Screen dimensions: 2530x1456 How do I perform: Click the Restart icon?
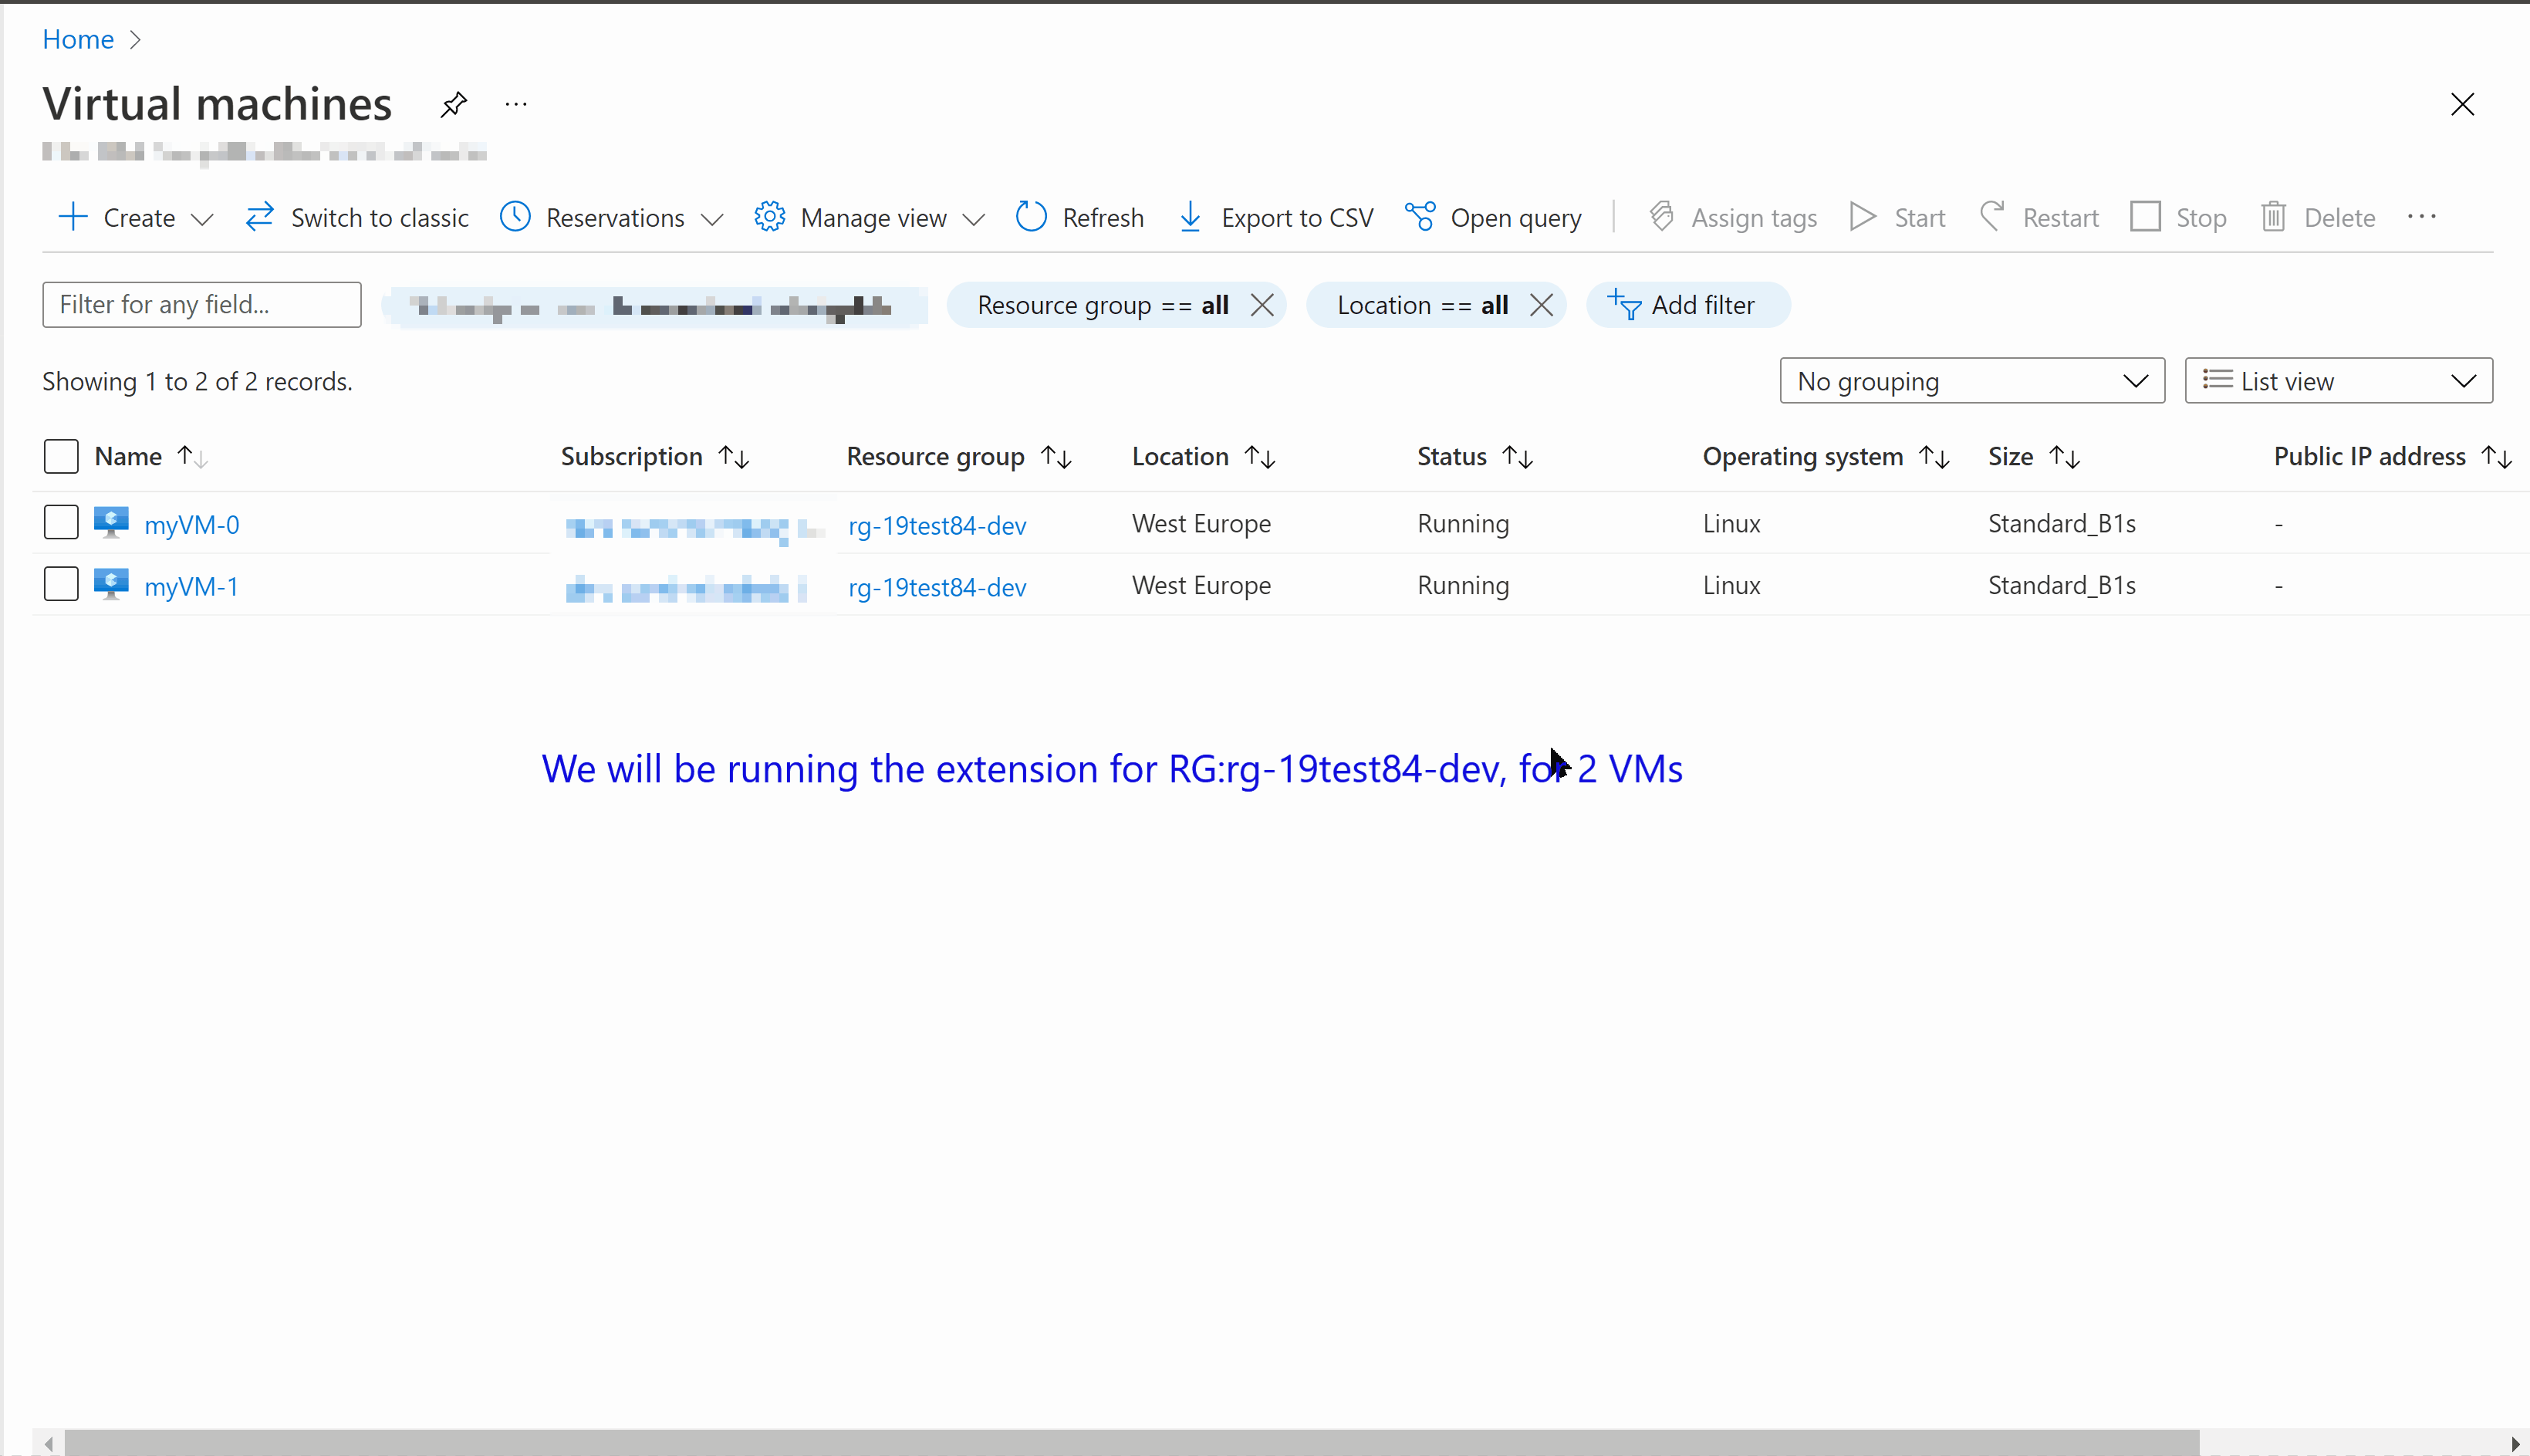(x=1992, y=217)
